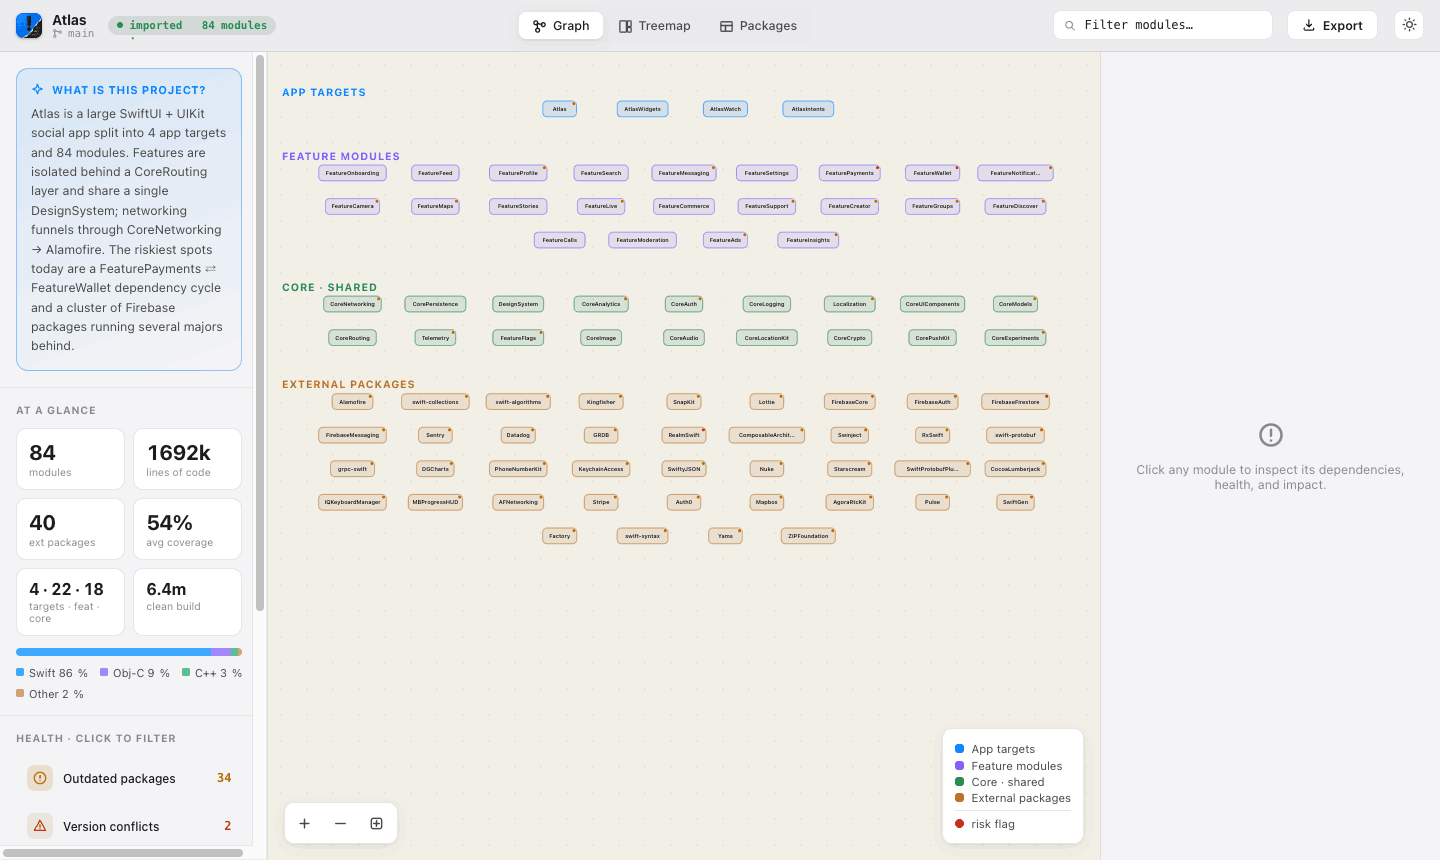This screenshot has height=860, width=1440.
Task: Switch to the Treemap view tab
Action: tap(654, 25)
